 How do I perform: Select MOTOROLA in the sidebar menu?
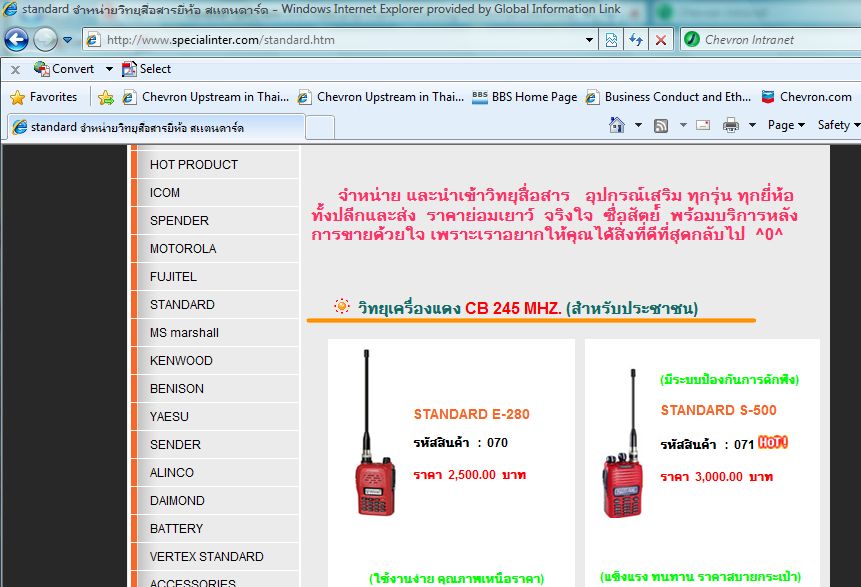tap(183, 248)
